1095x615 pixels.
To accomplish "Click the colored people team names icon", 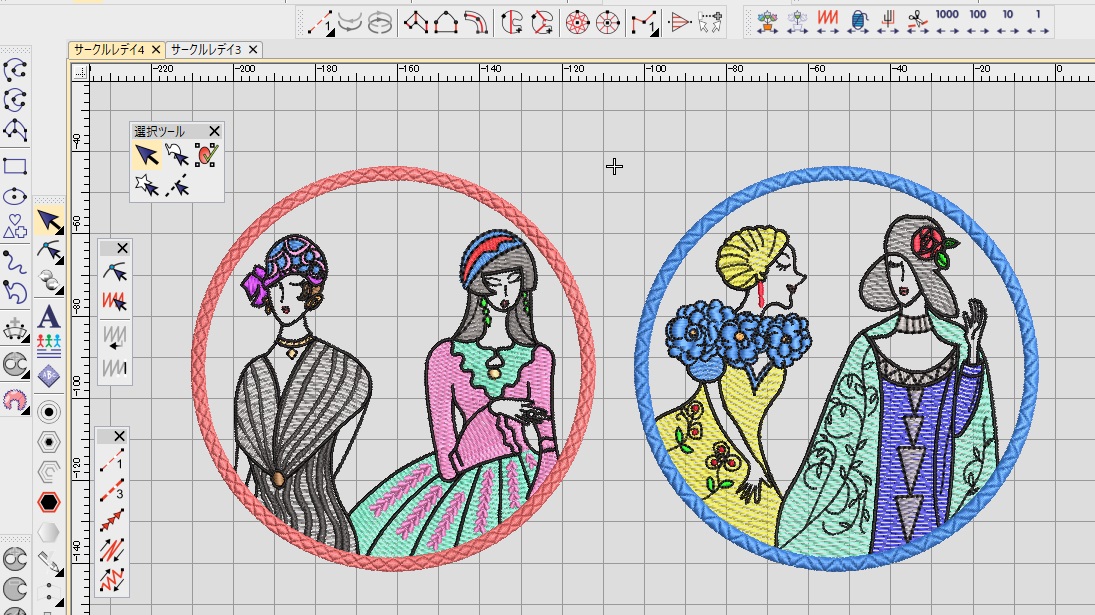I will pos(49,346).
